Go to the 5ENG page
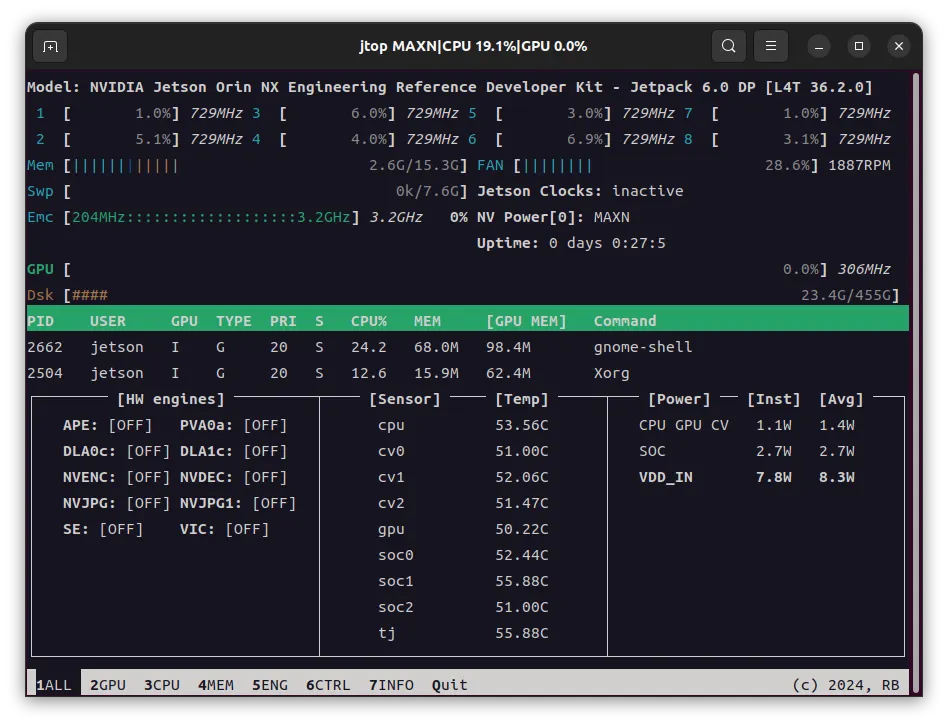 pyautogui.click(x=270, y=685)
